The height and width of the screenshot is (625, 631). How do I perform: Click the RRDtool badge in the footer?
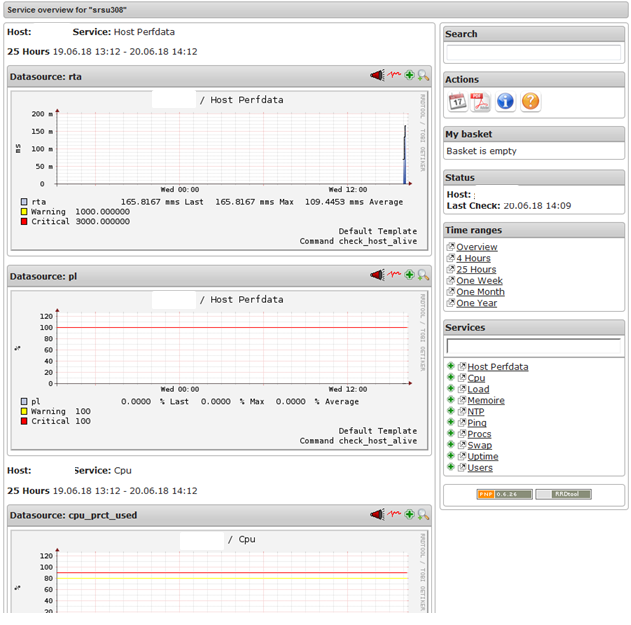tap(563, 494)
